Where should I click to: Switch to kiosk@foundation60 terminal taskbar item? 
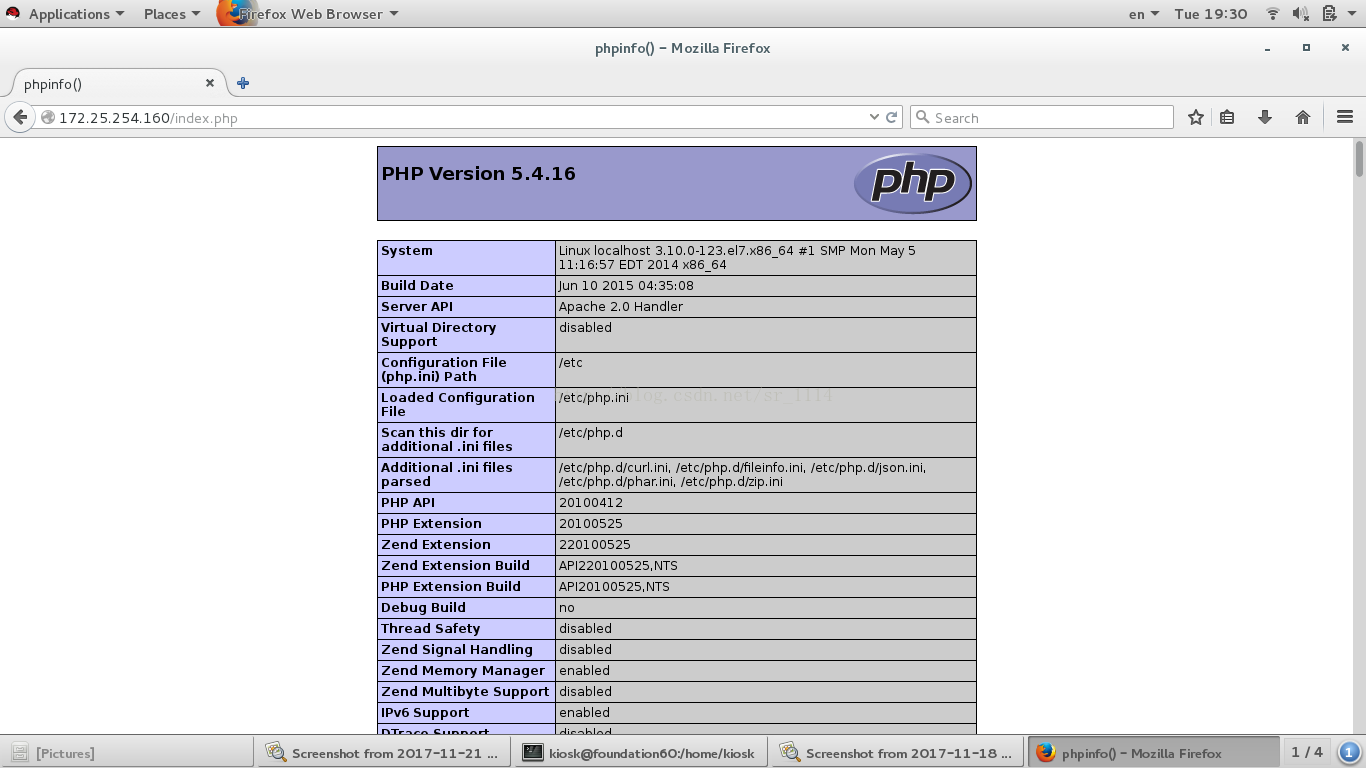tap(641, 752)
